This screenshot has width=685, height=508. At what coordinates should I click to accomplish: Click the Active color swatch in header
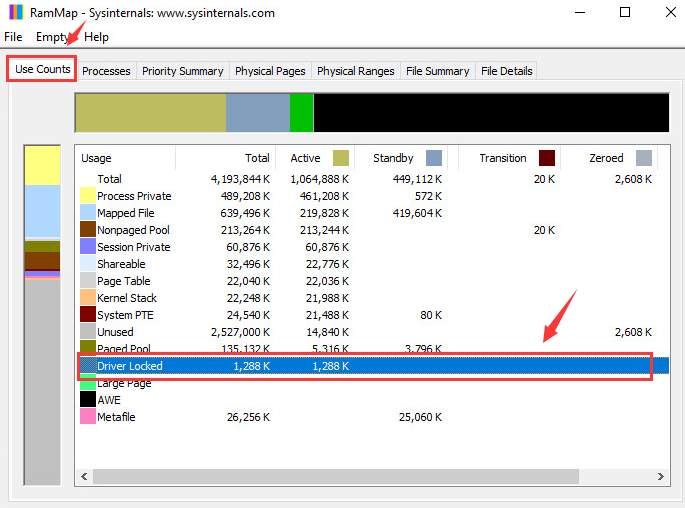coord(341,158)
